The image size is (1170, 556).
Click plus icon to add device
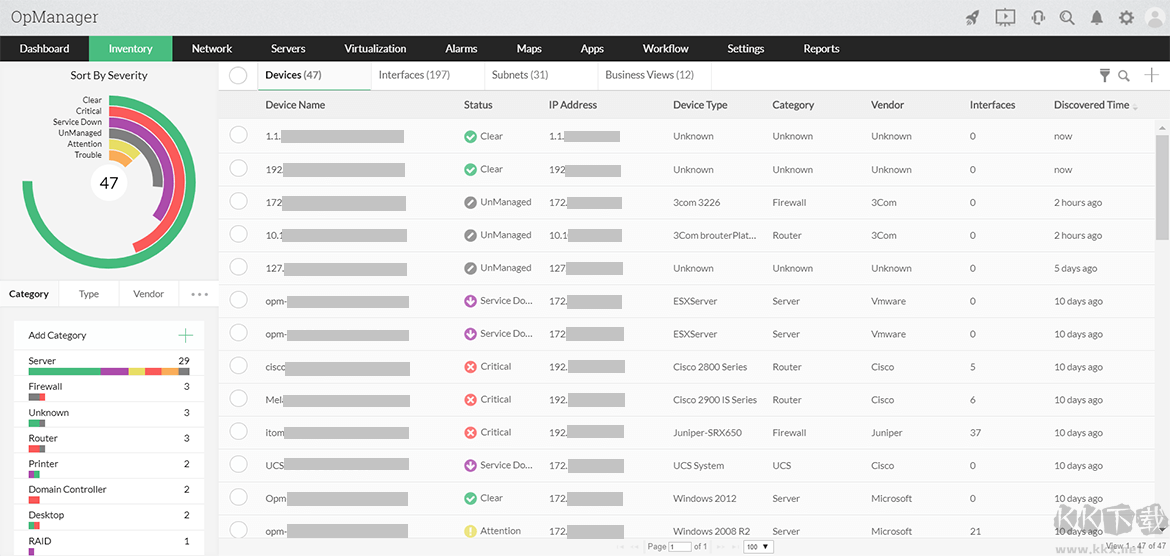[x=1152, y=75]
